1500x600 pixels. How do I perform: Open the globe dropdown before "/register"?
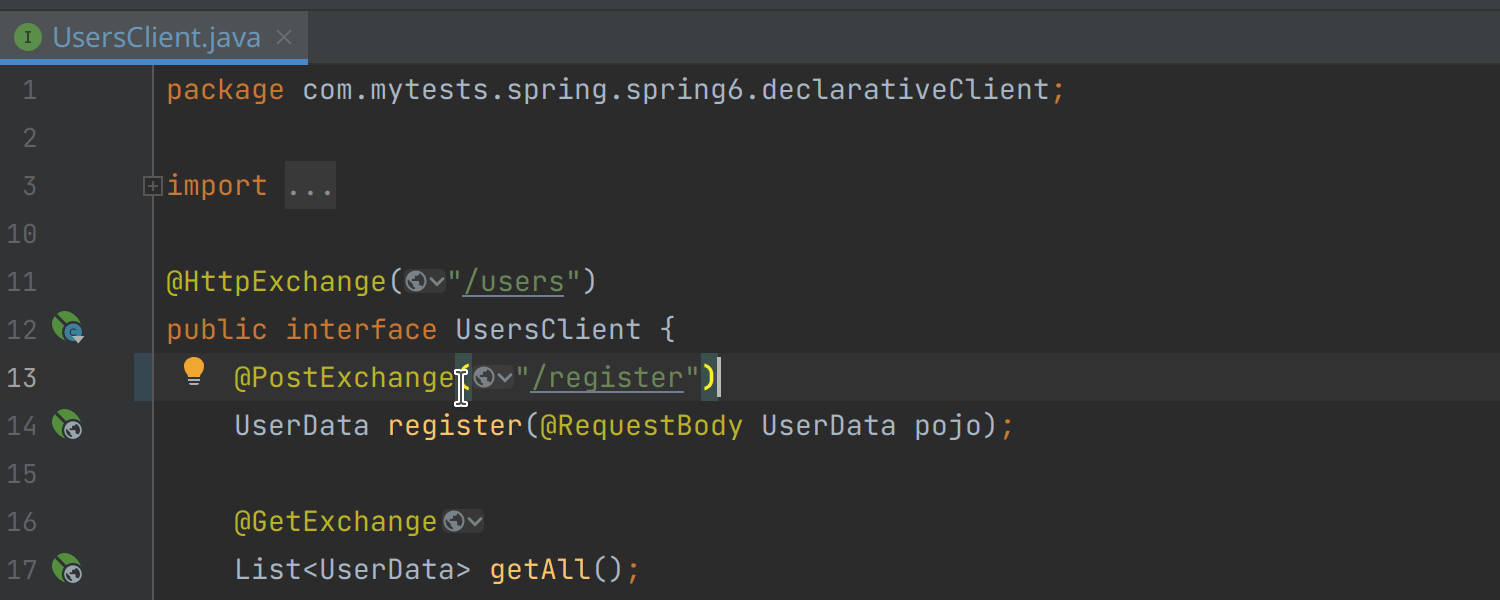point(493,378)
